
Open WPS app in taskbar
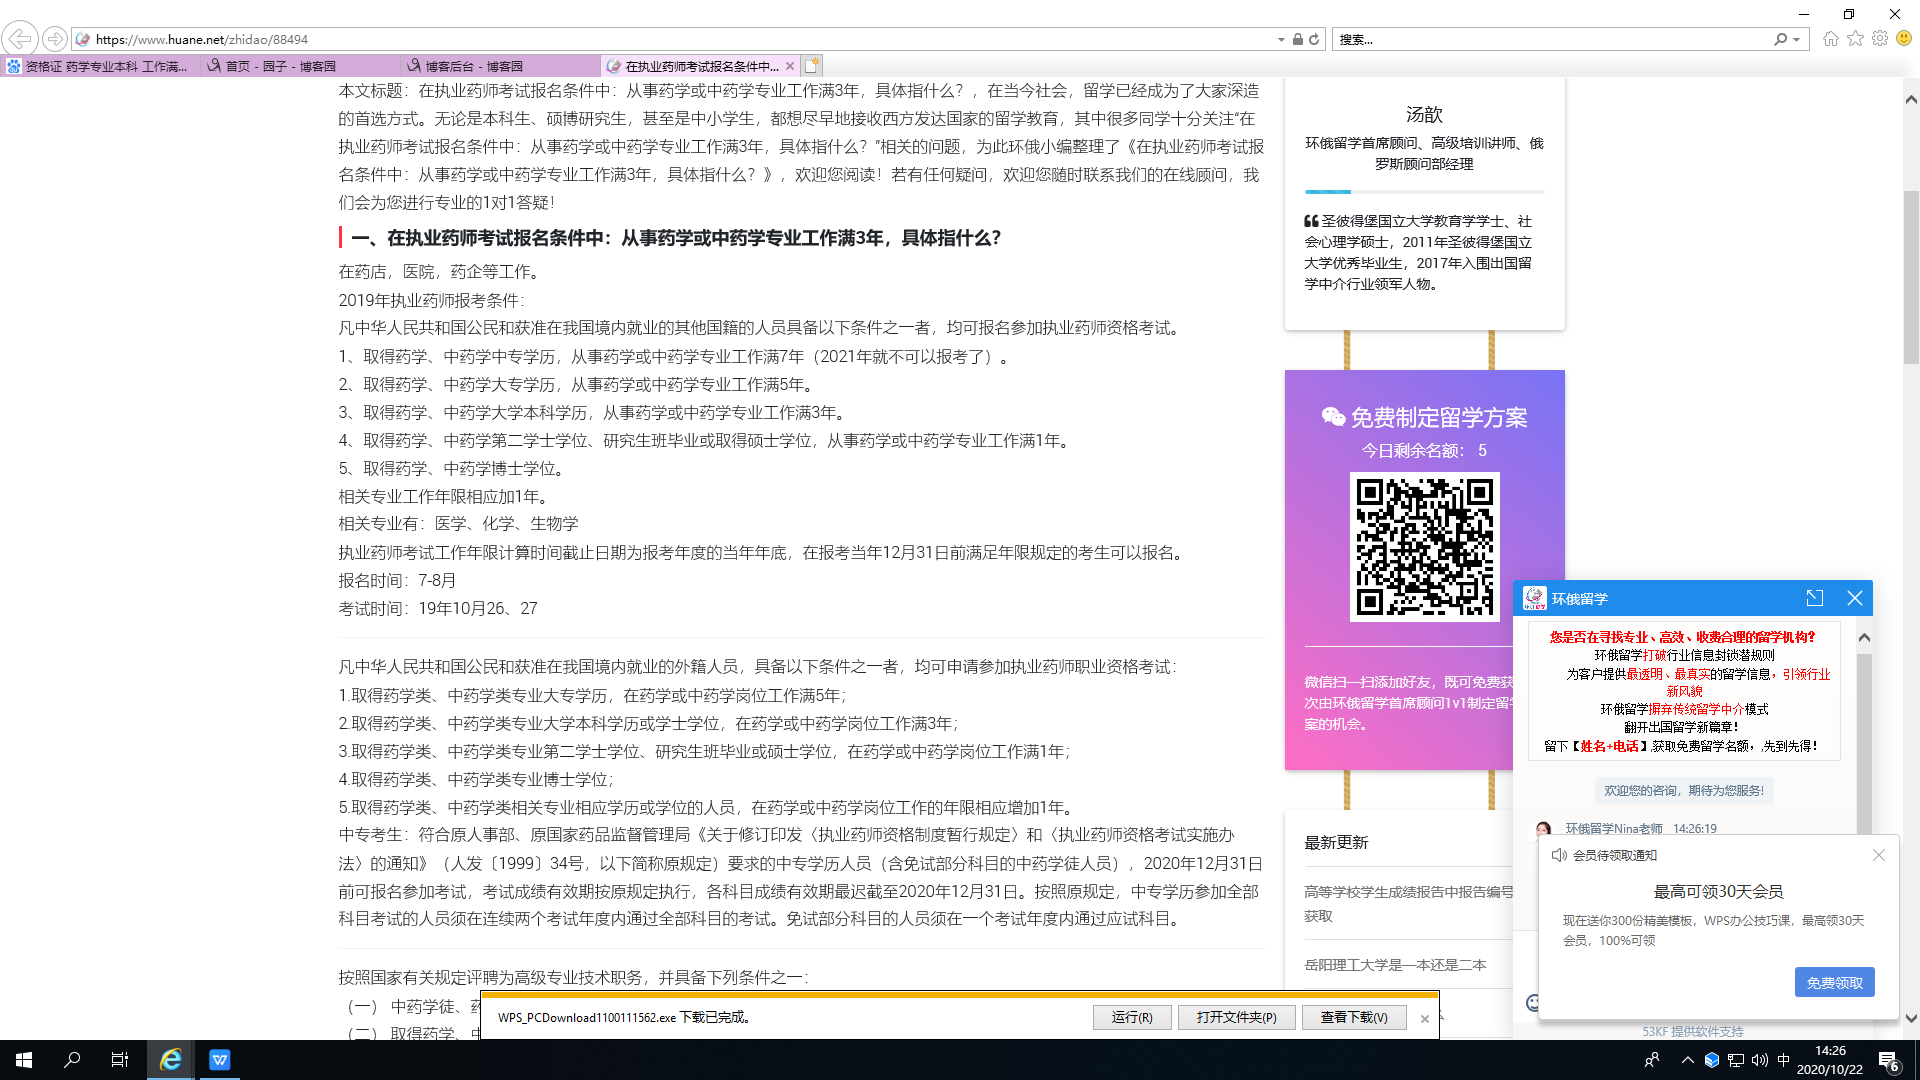coord(219,1060)
